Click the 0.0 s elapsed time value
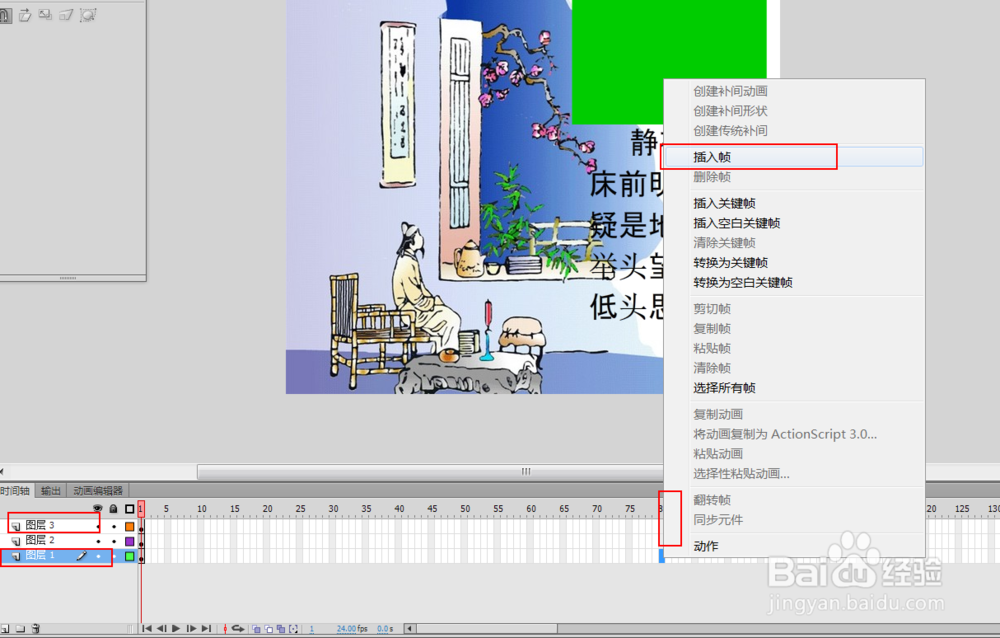1000x638 pixels. pyautogui.click(x=385, y=629)
